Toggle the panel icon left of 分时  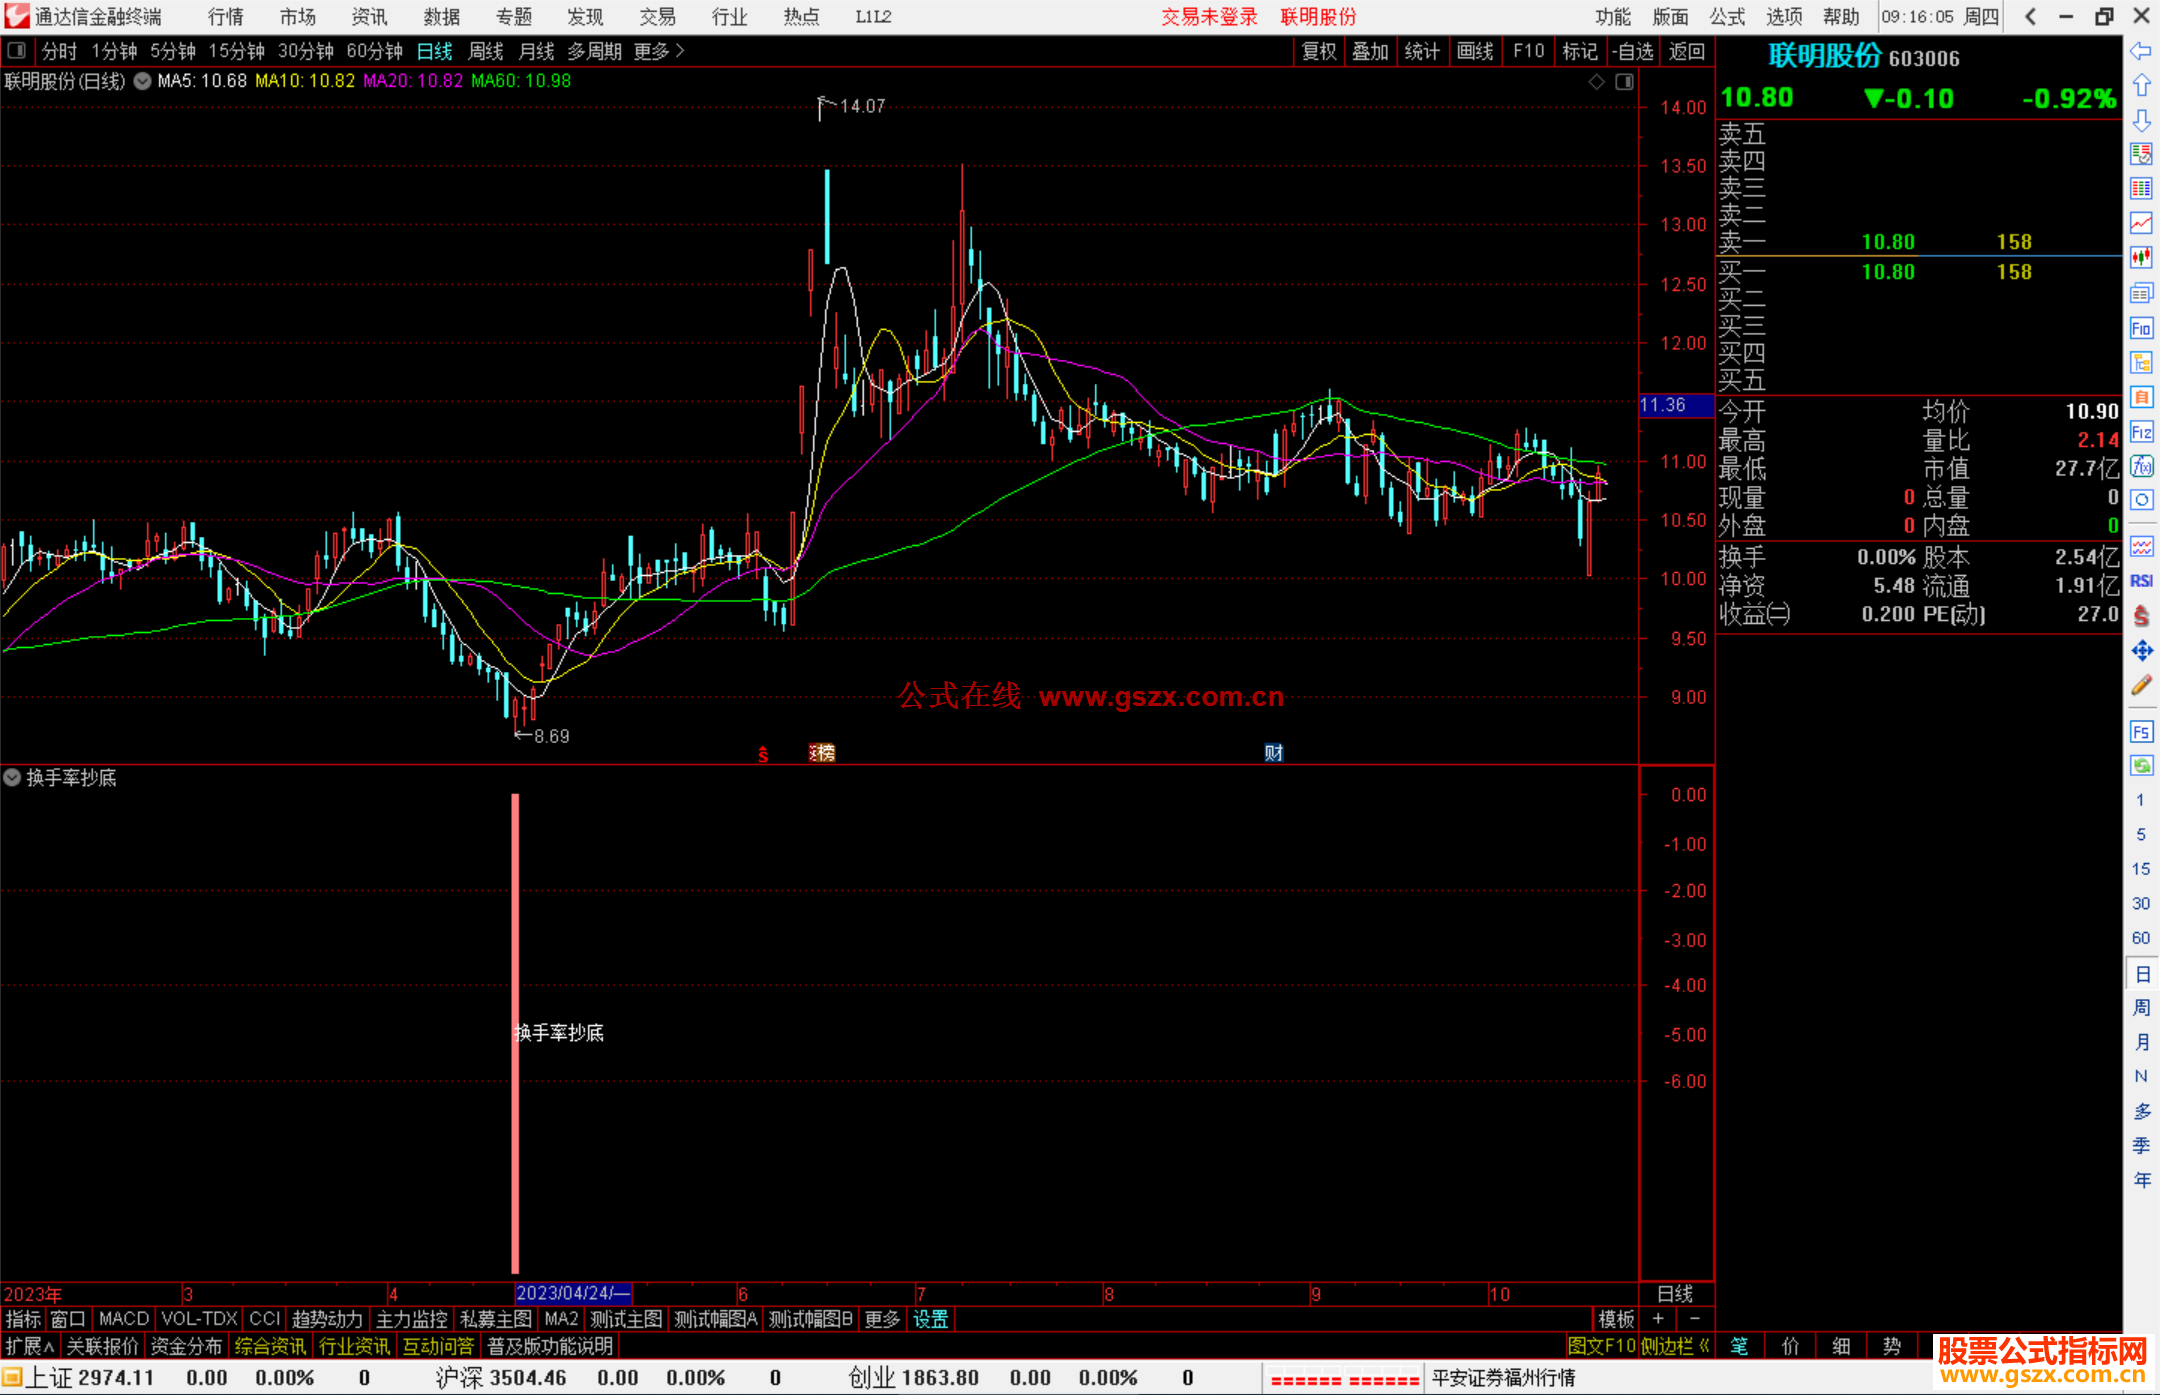point(16,50)
